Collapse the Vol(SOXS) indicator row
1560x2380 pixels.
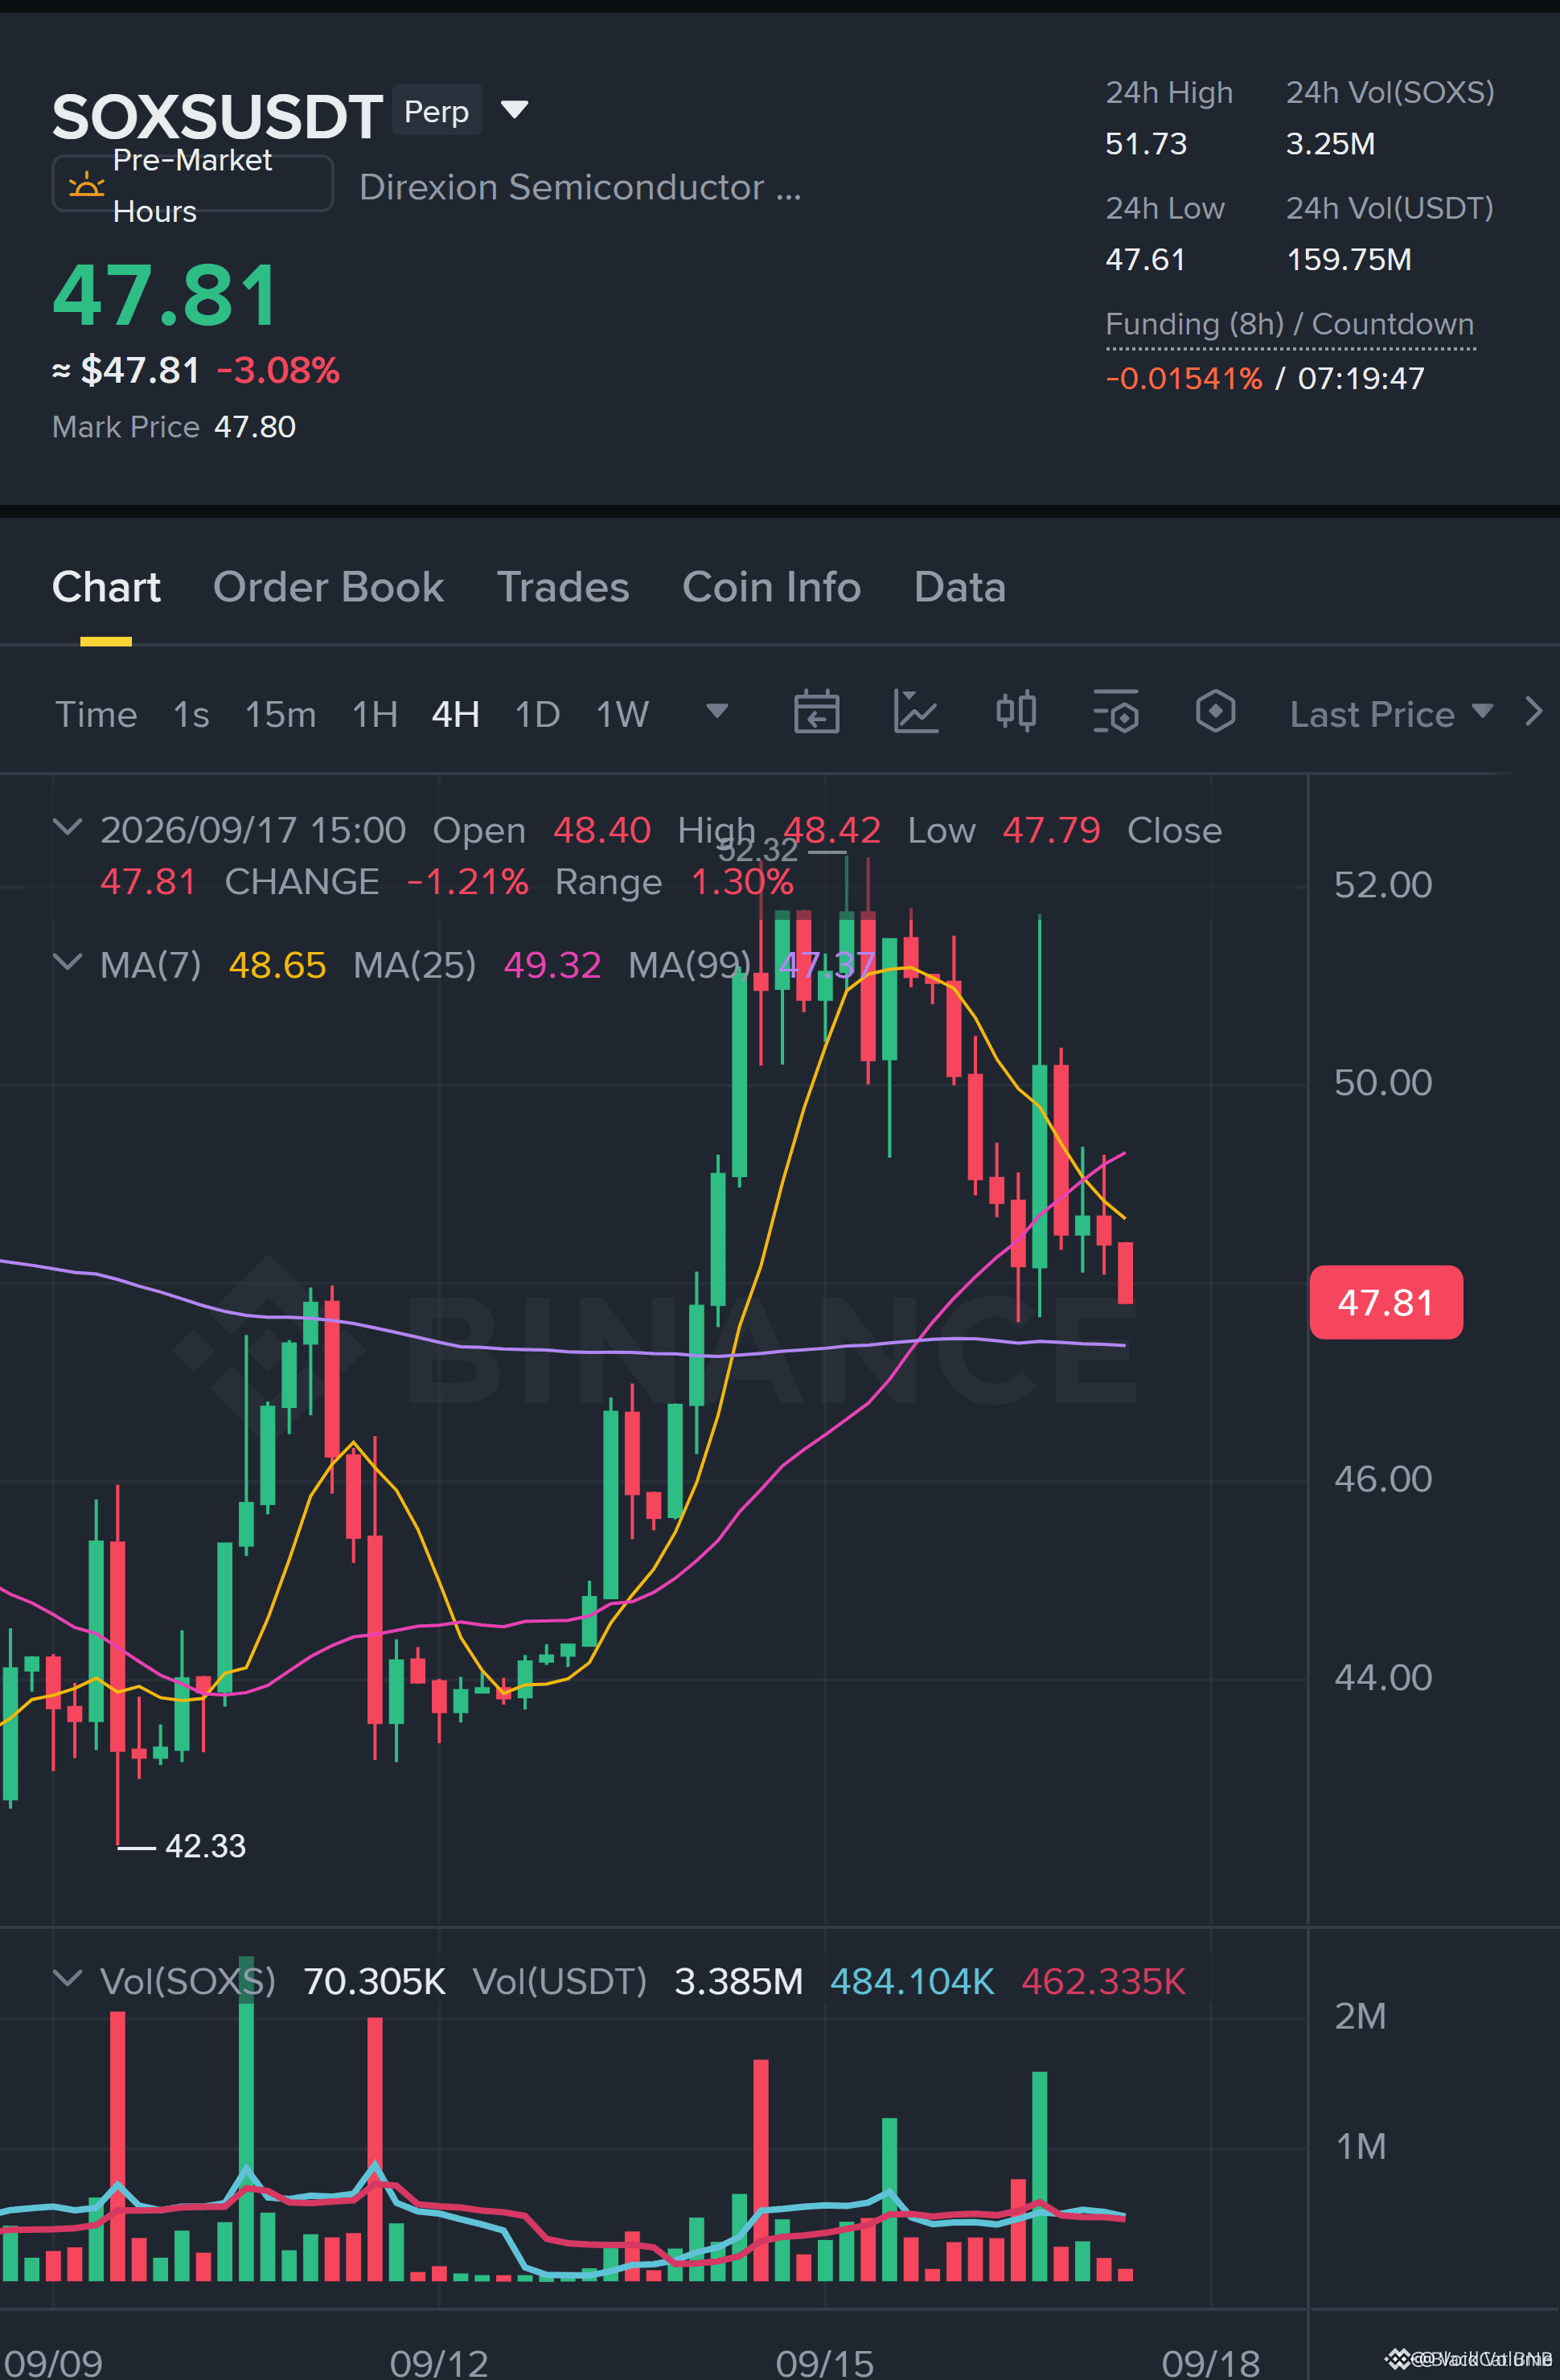(x=67, y=1979)
